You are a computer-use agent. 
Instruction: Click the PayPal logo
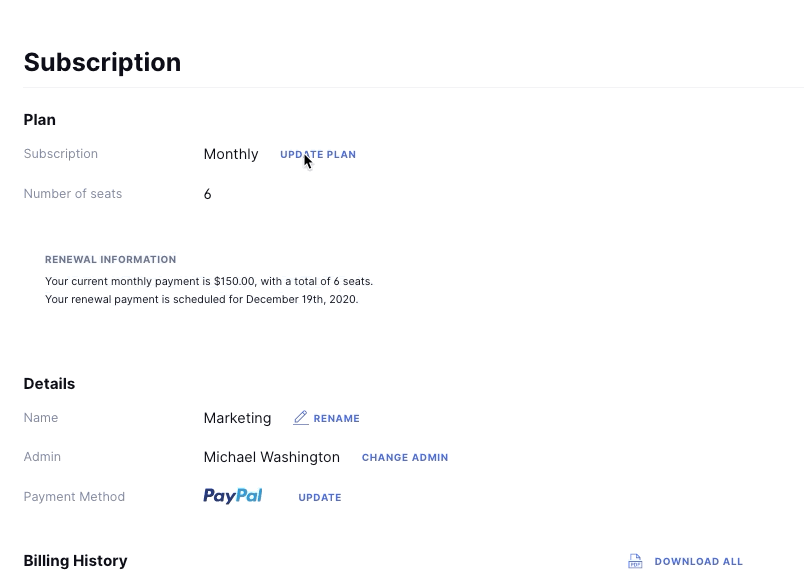click(232, 496)
